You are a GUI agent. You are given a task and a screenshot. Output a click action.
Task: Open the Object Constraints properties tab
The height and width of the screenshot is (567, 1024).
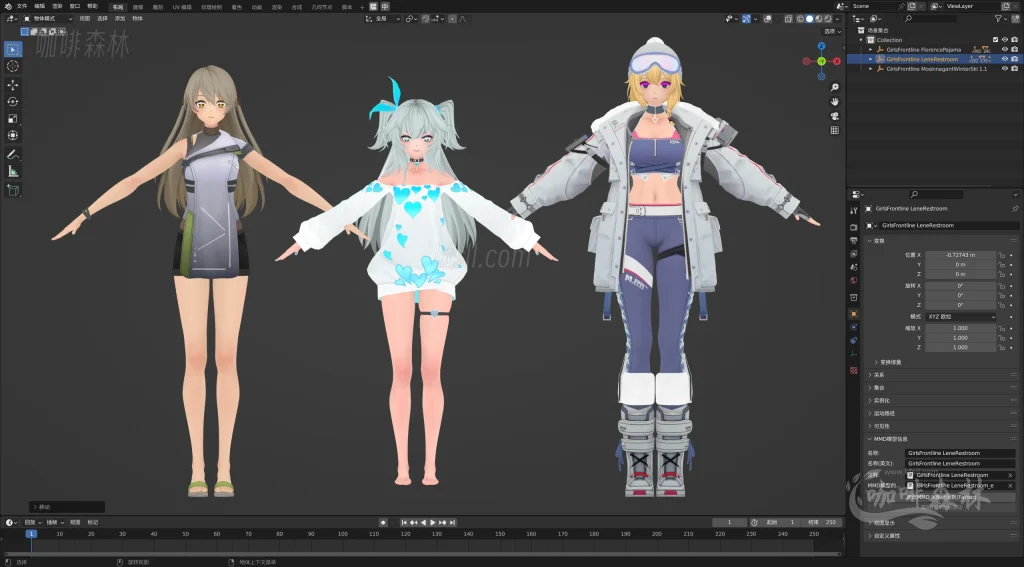854,340
